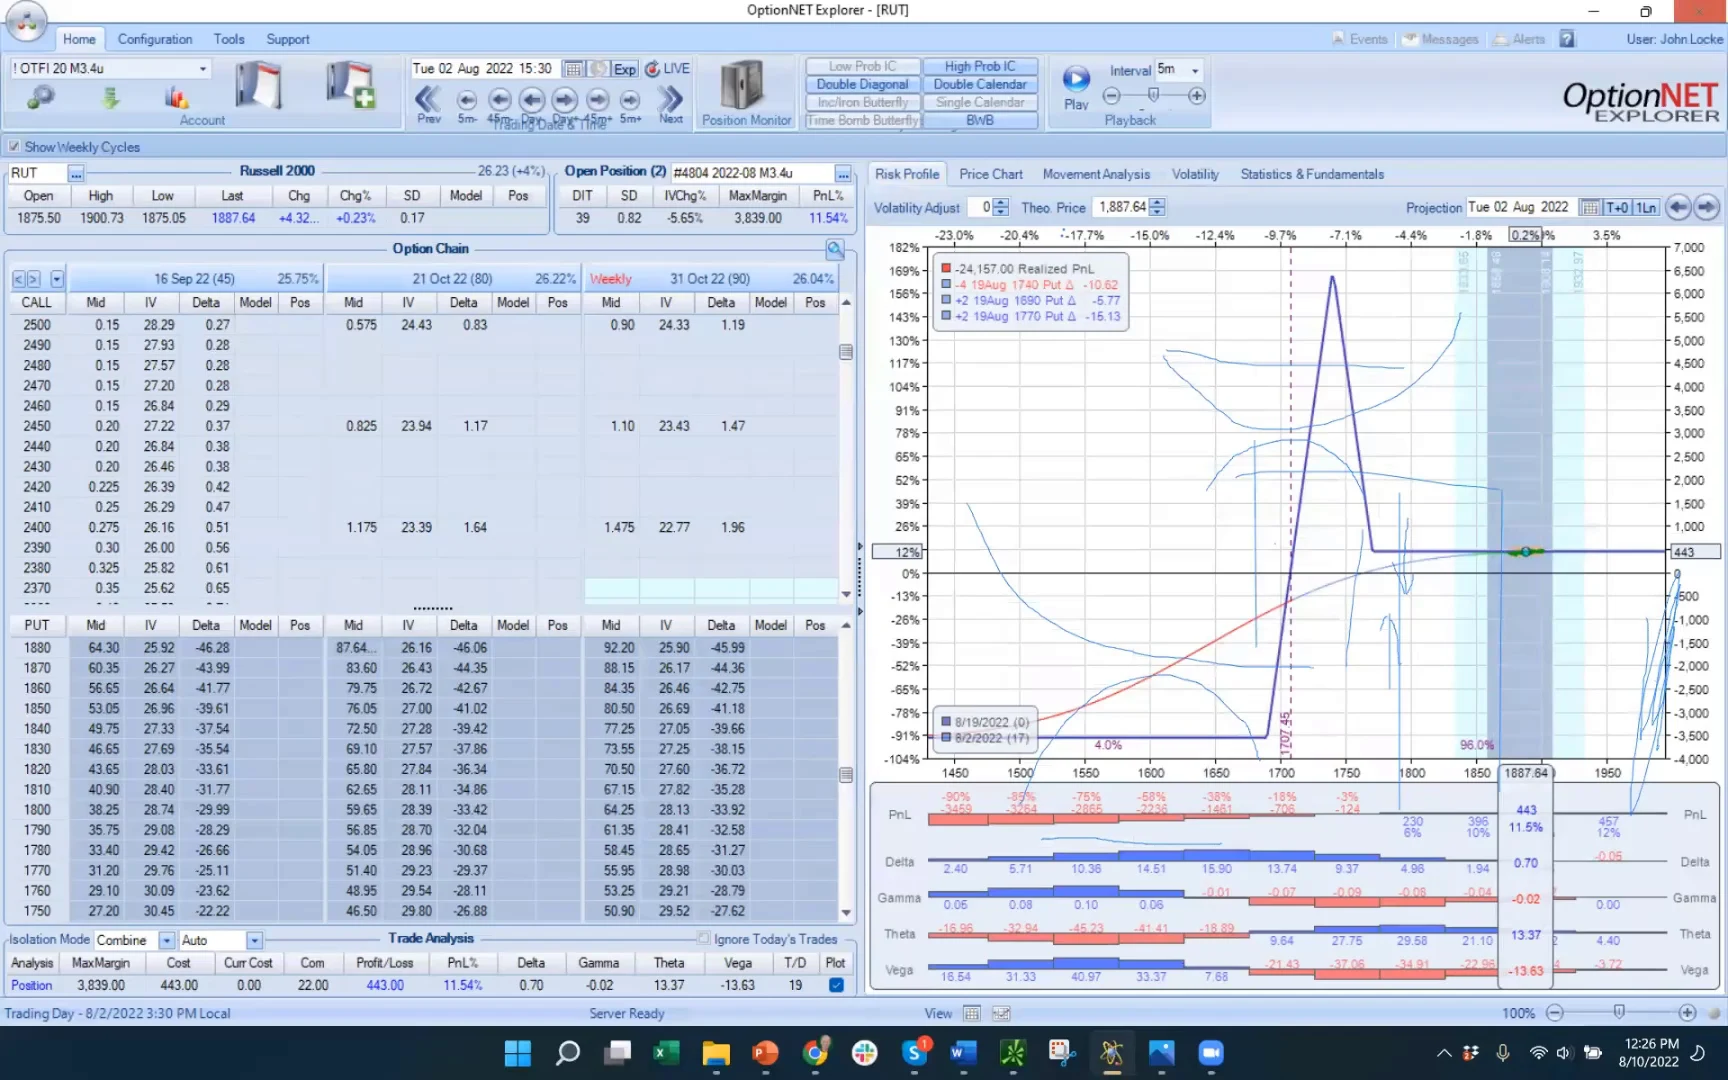This screenshot has width=1728, height=1080.
Task: Toggle Show Weekly Cycles checkbox
Action: click(x=14, y=147)
